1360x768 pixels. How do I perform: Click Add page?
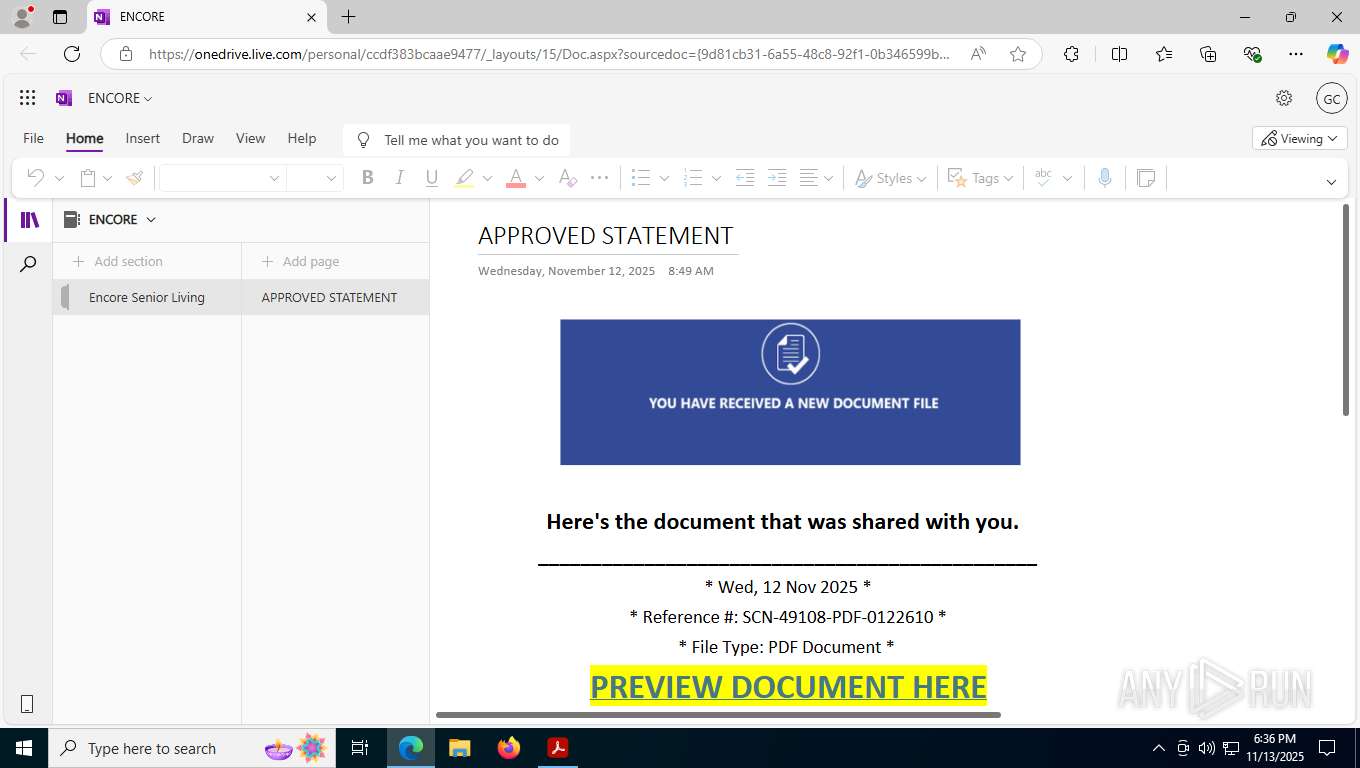coord(300,261)
